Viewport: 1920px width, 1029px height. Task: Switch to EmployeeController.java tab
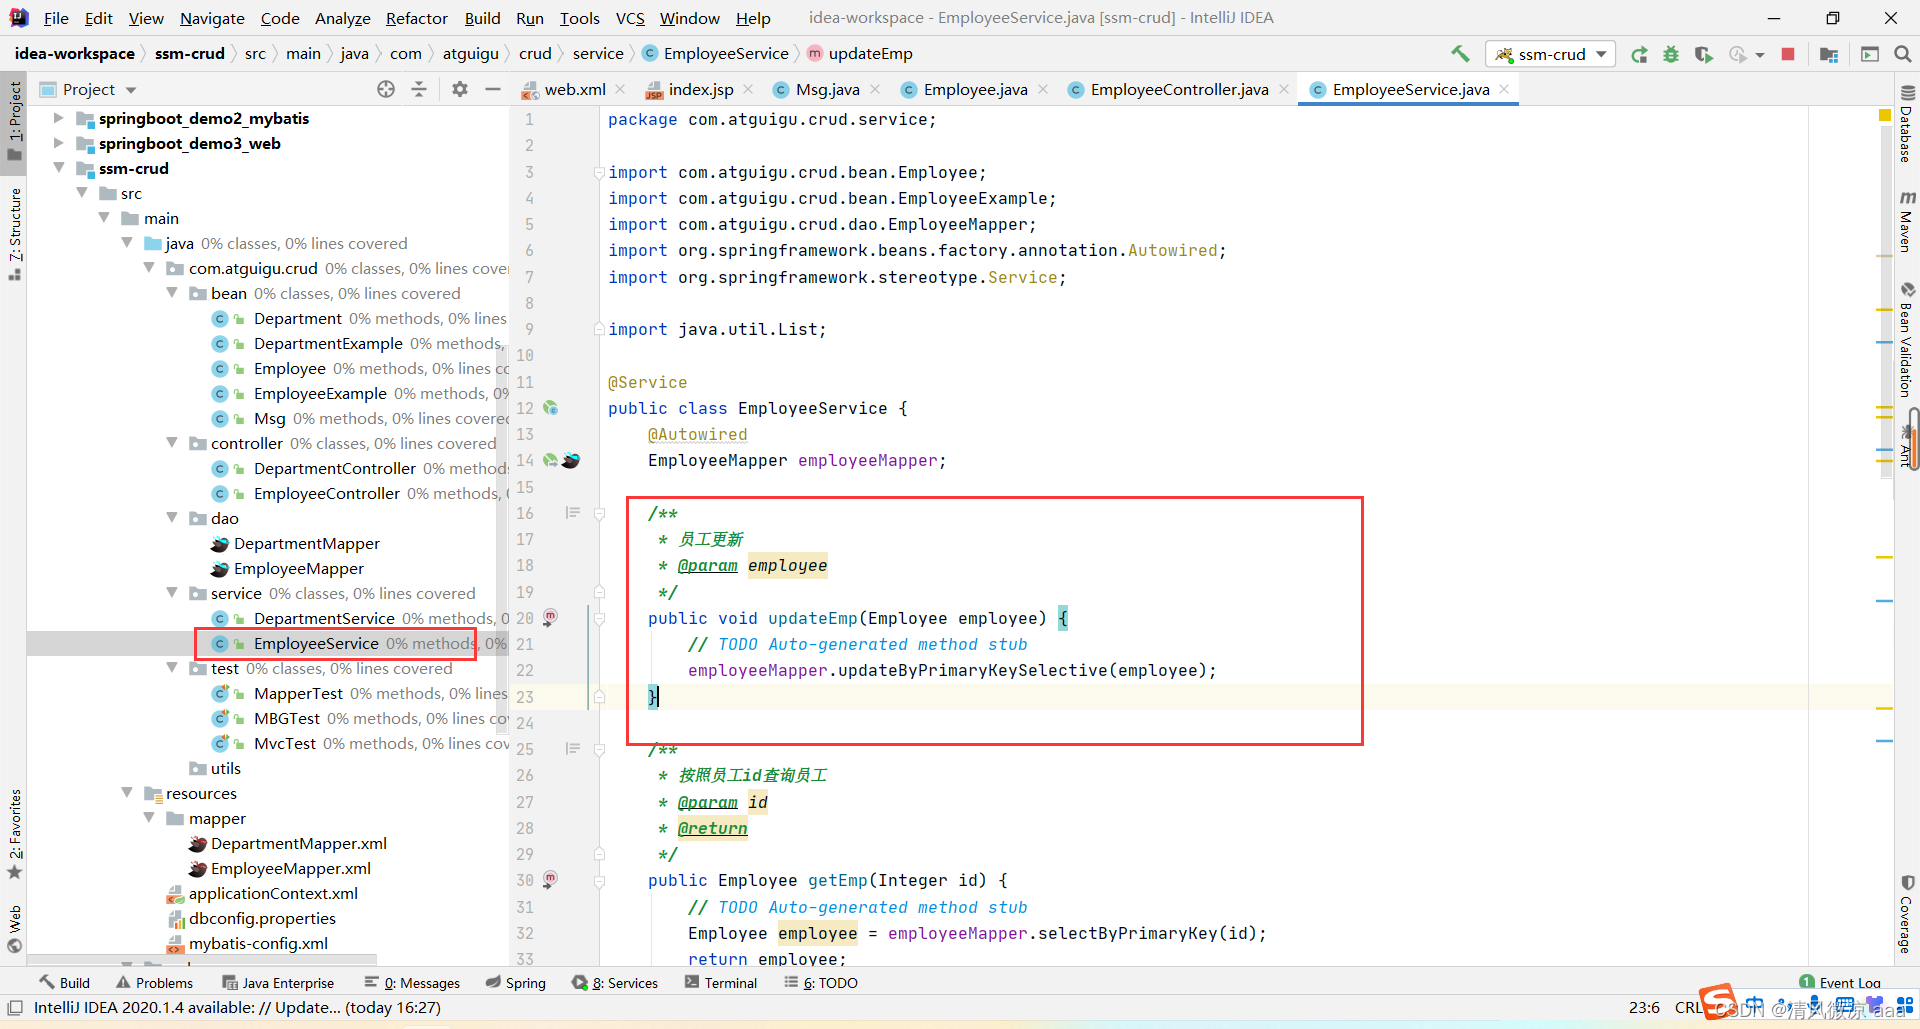click(1180, 89)
